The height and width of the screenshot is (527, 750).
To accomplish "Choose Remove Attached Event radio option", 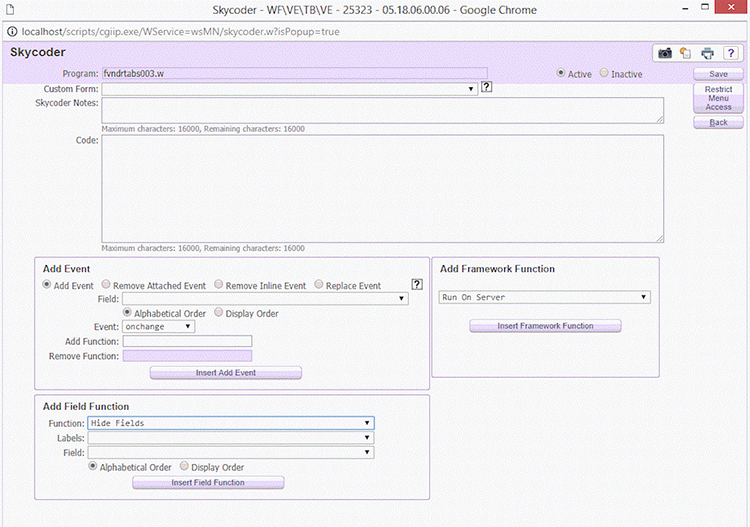I will click(106, 285).
